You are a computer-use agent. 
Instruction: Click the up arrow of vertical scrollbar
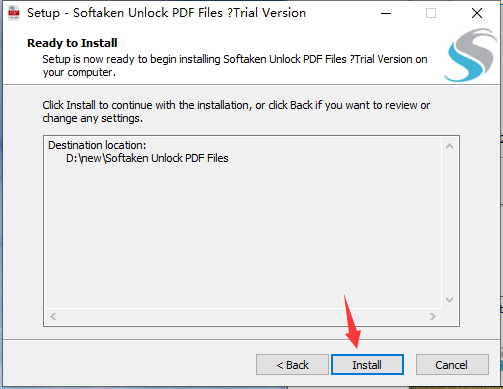(449, 146)
